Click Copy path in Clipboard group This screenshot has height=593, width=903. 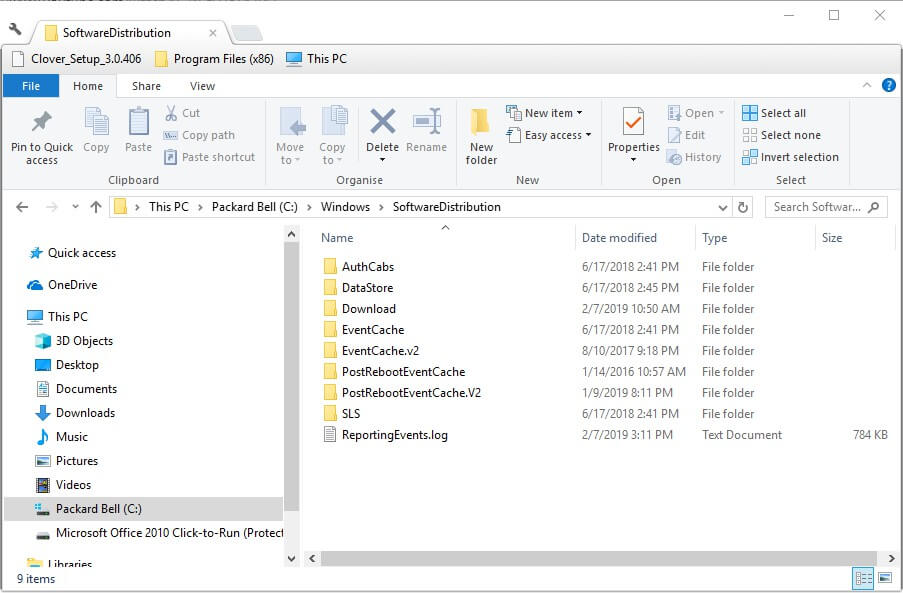click(x=199, y=135)
